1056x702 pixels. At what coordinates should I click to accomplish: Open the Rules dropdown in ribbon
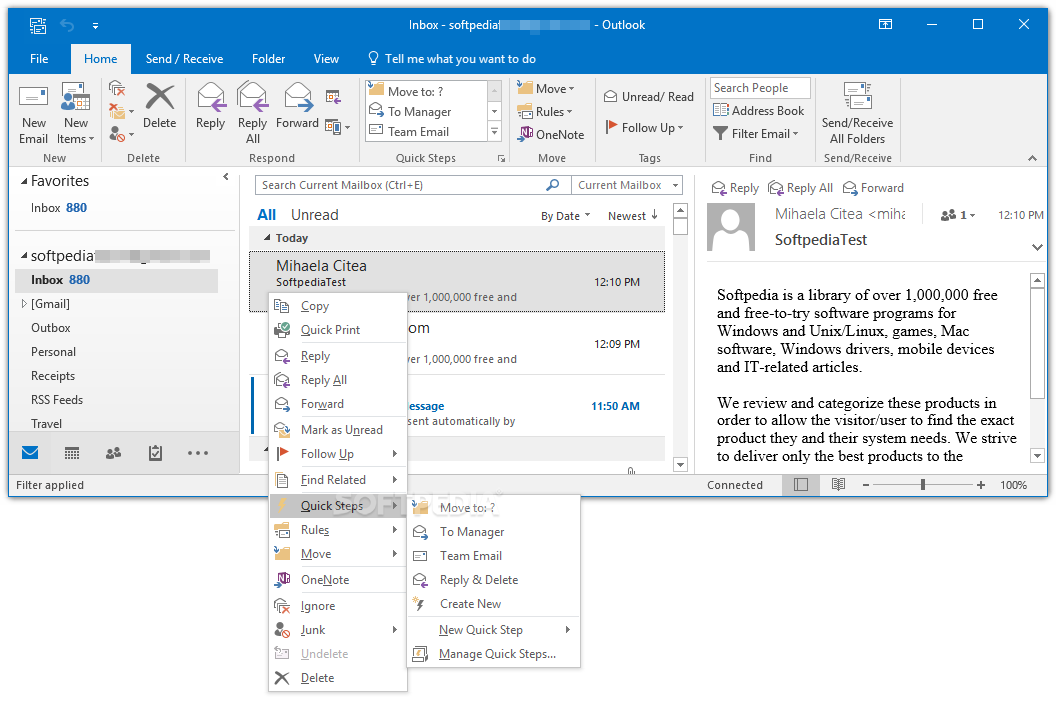[x=545, y=111]
